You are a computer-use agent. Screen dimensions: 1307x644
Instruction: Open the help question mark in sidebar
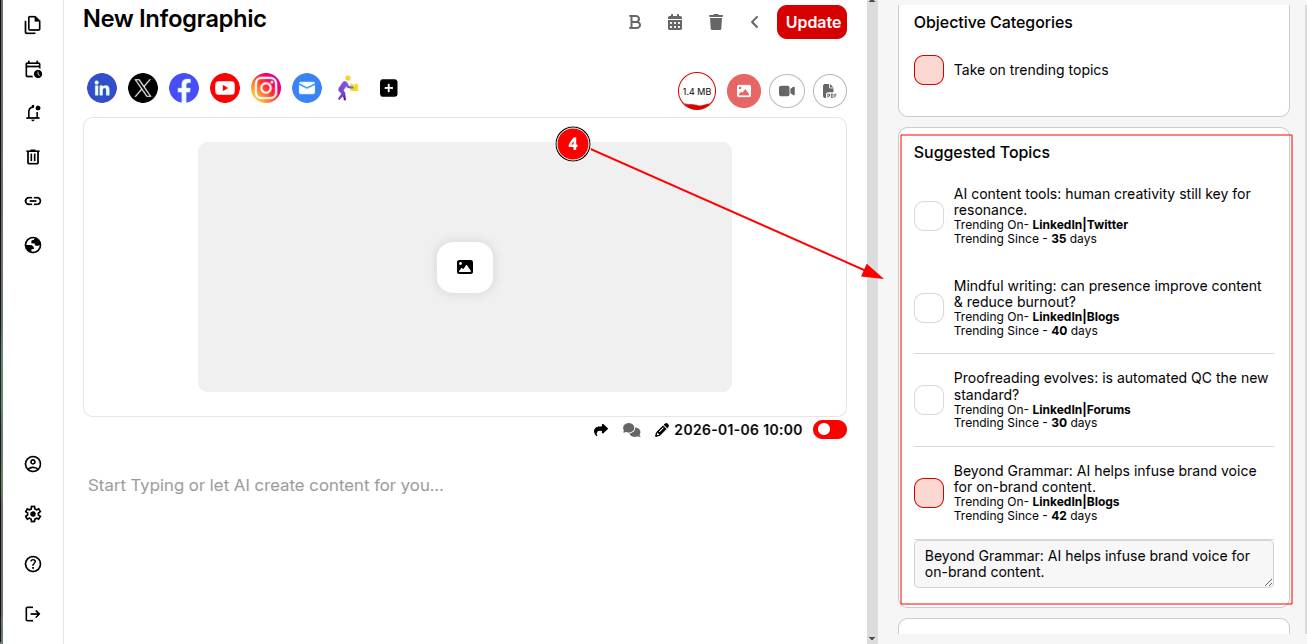(33, 564)
